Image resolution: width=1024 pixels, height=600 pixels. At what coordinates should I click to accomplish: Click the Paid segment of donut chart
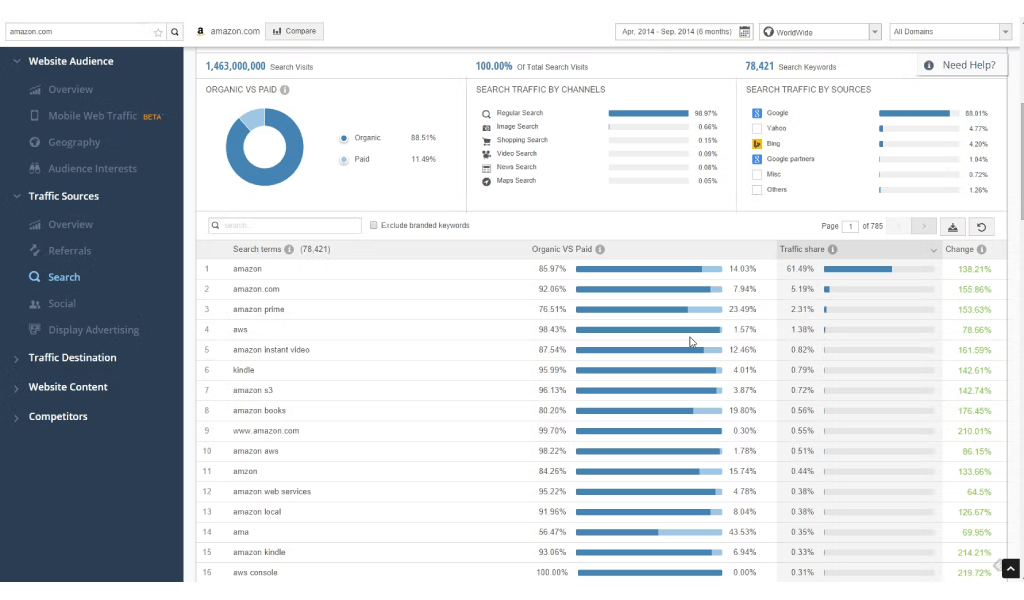point(254,118)
